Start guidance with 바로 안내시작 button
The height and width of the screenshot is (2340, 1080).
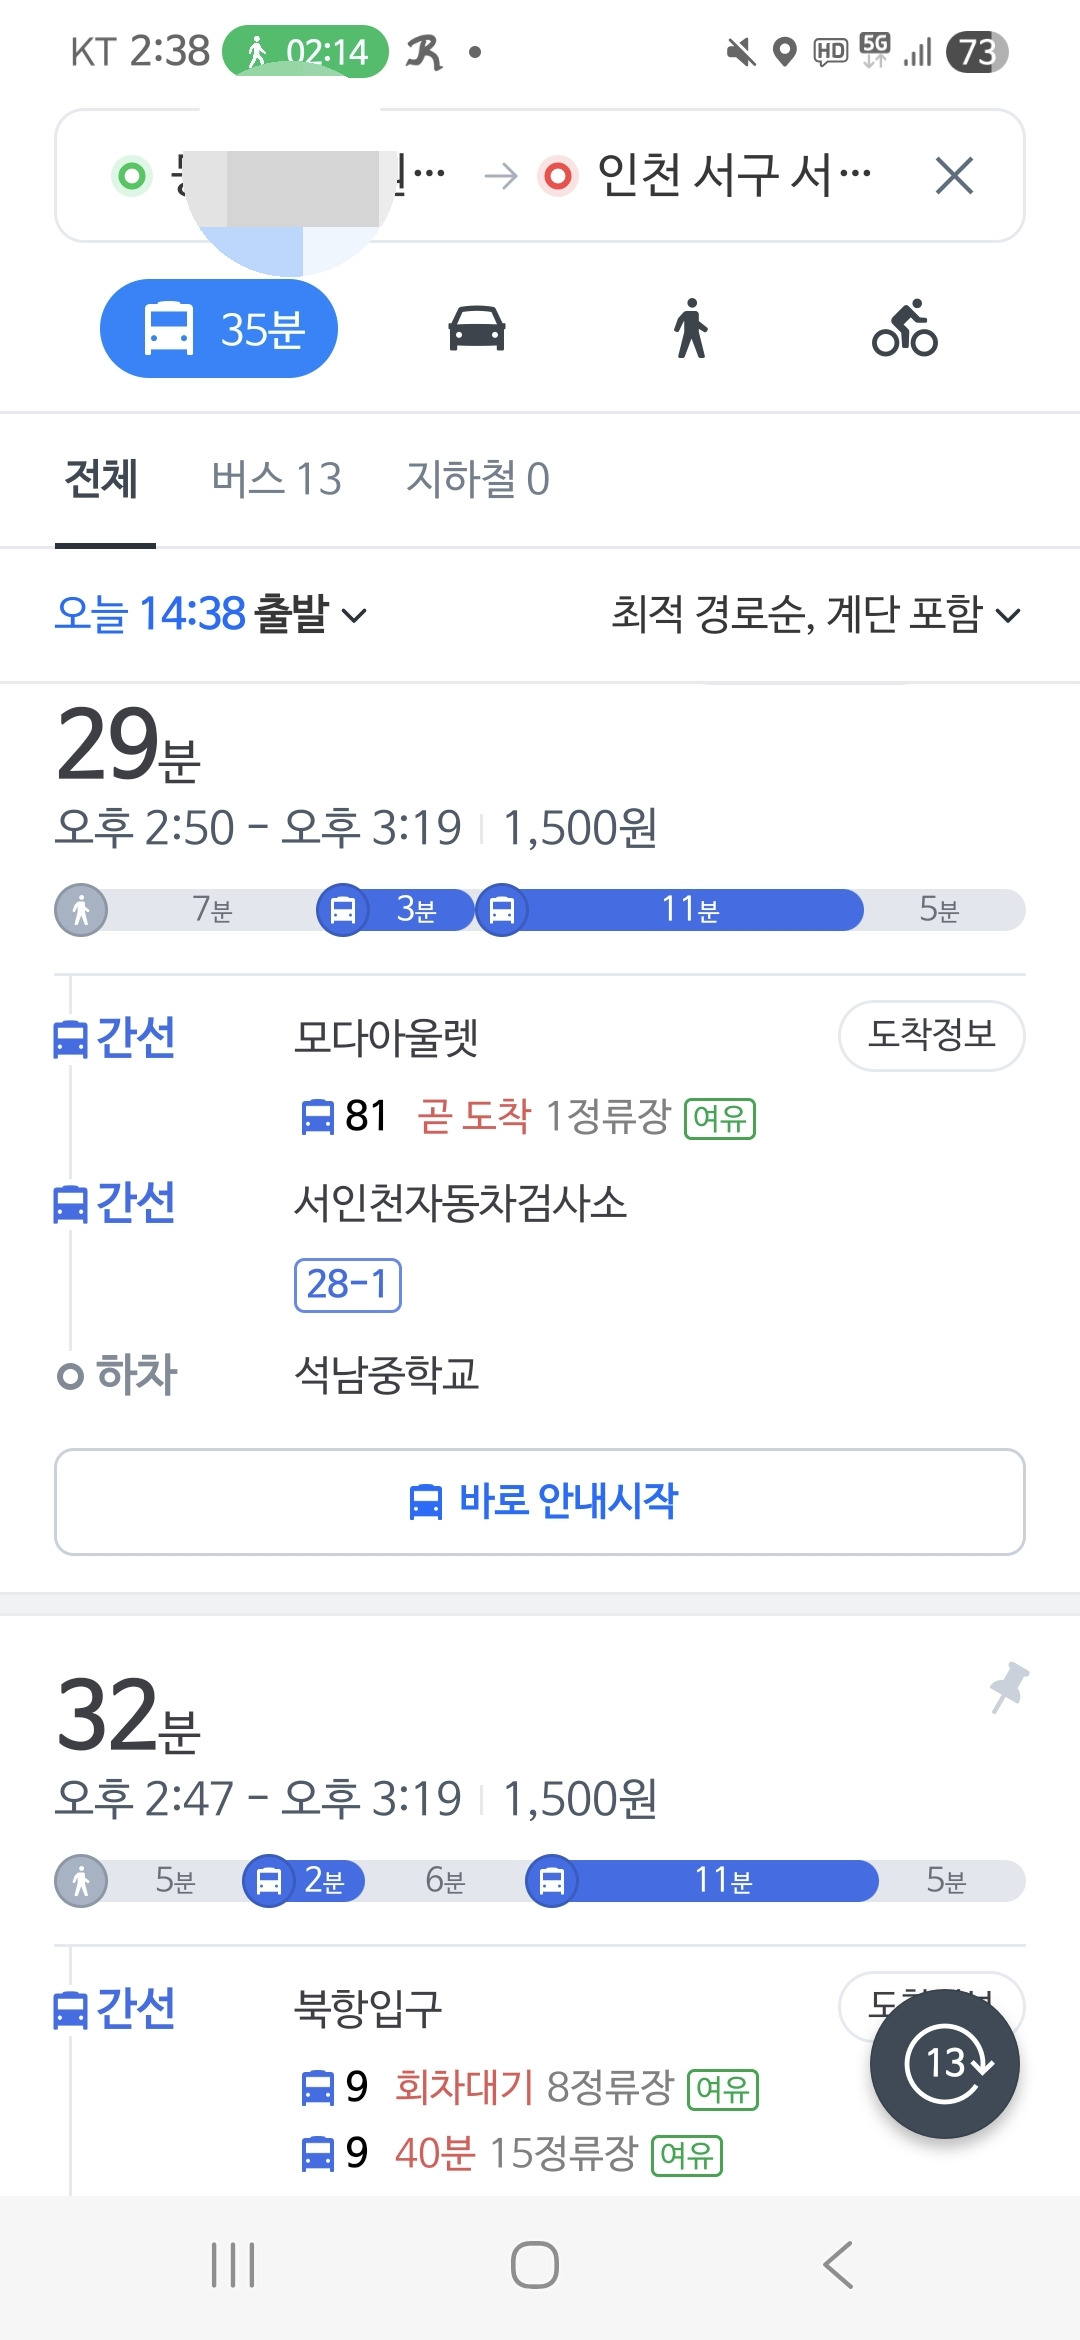point(540,1501)
